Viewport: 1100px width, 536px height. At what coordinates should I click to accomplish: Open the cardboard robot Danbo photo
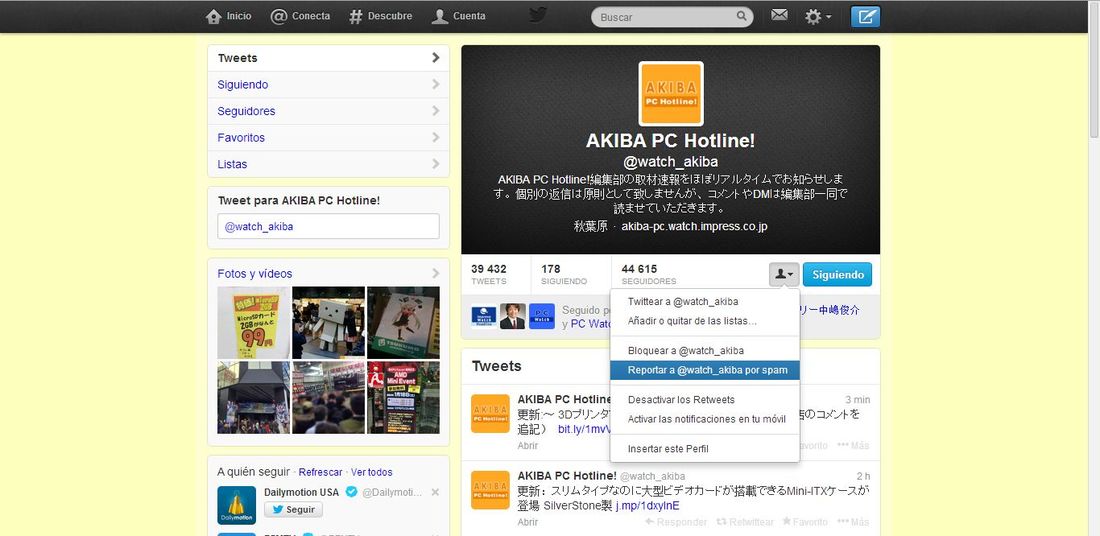tap(328, 323)
